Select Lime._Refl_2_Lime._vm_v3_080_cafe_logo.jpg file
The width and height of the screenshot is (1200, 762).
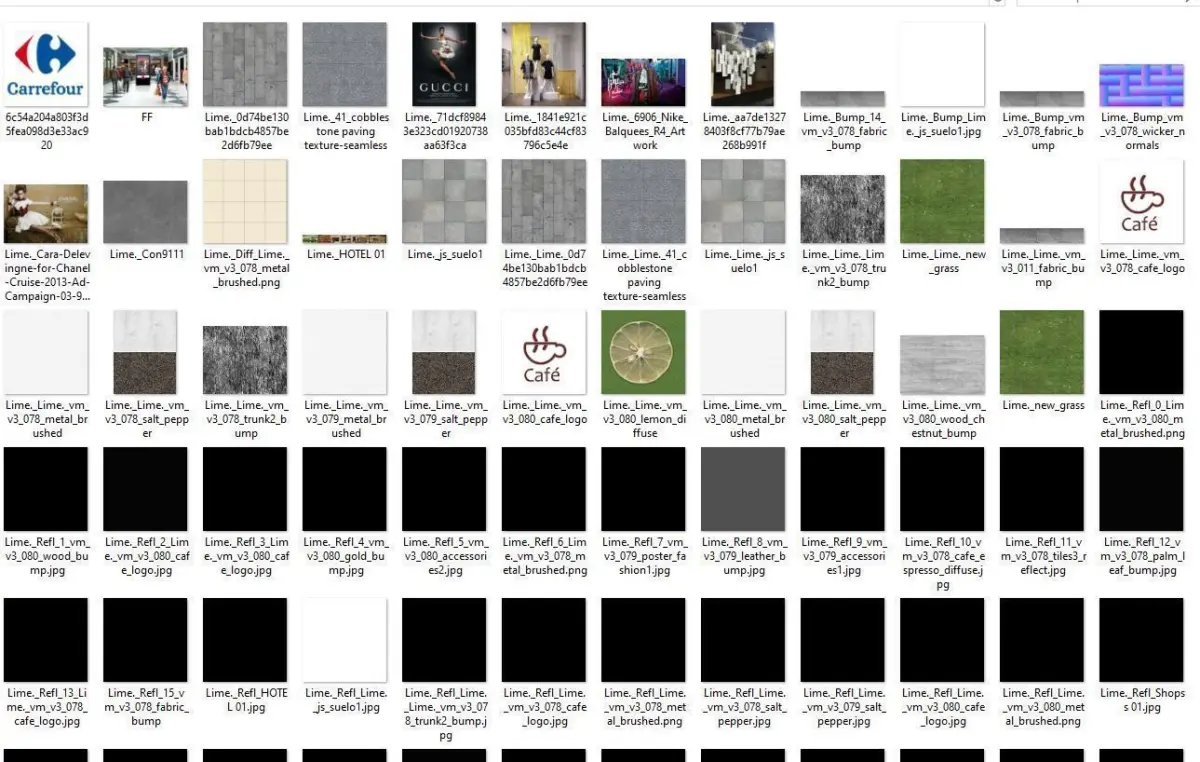pos(146,489)
